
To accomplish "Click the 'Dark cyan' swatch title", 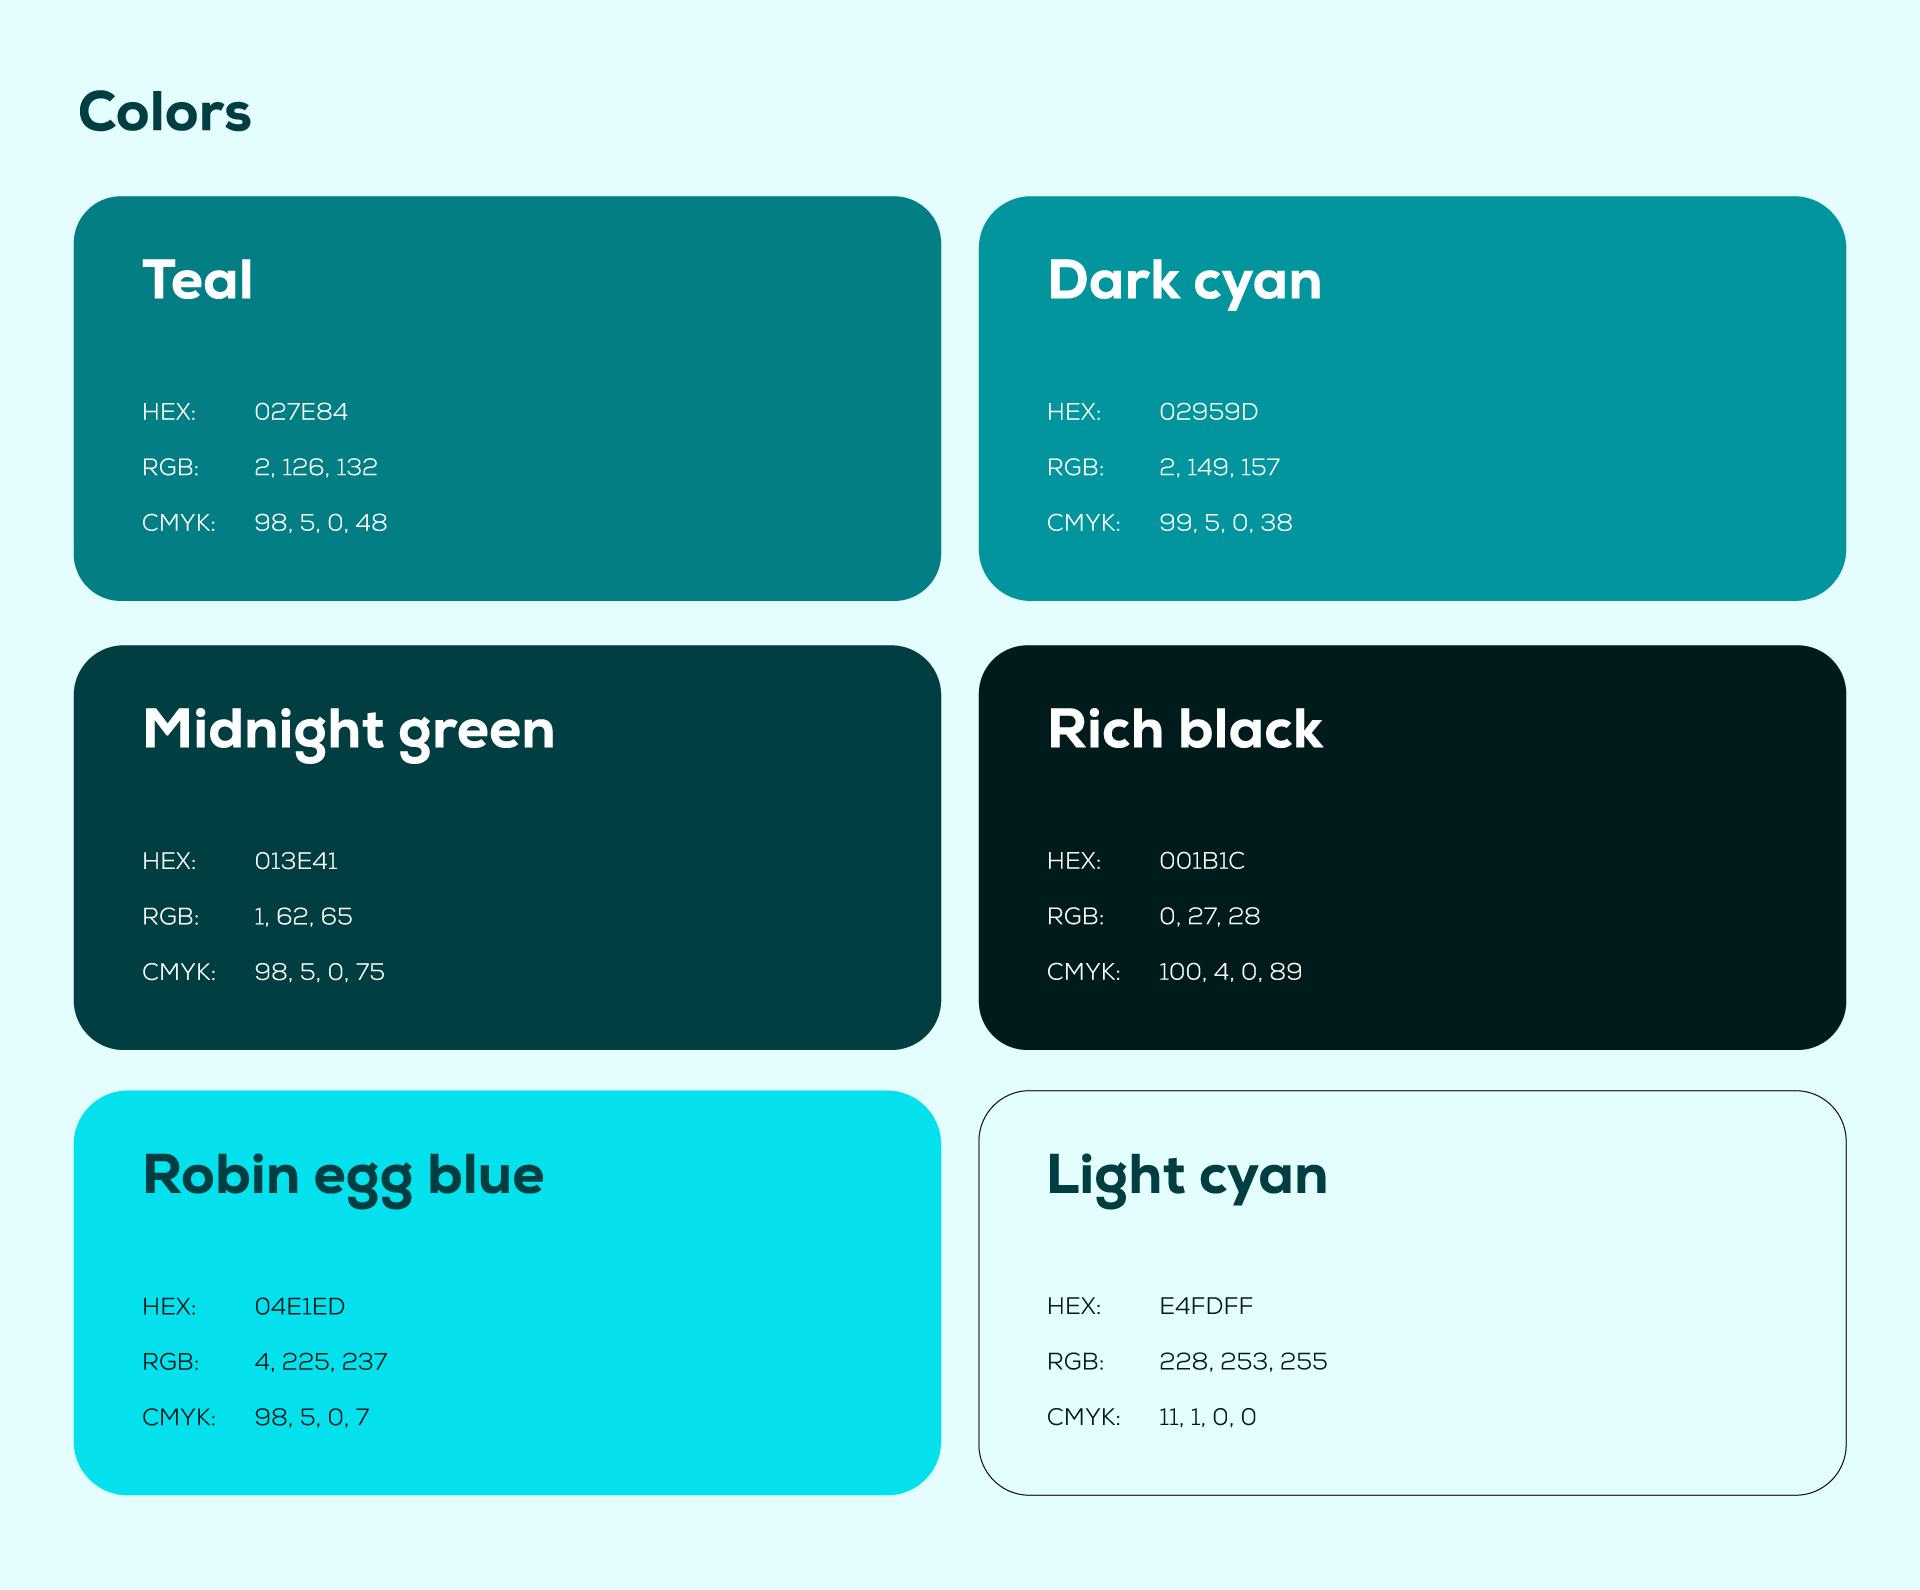I will pyautogui.click(x=1184, y=281).
